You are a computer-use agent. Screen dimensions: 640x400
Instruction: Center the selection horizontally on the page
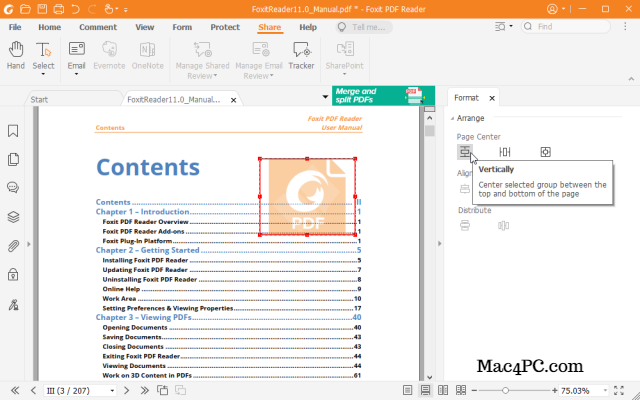point(505,152)
